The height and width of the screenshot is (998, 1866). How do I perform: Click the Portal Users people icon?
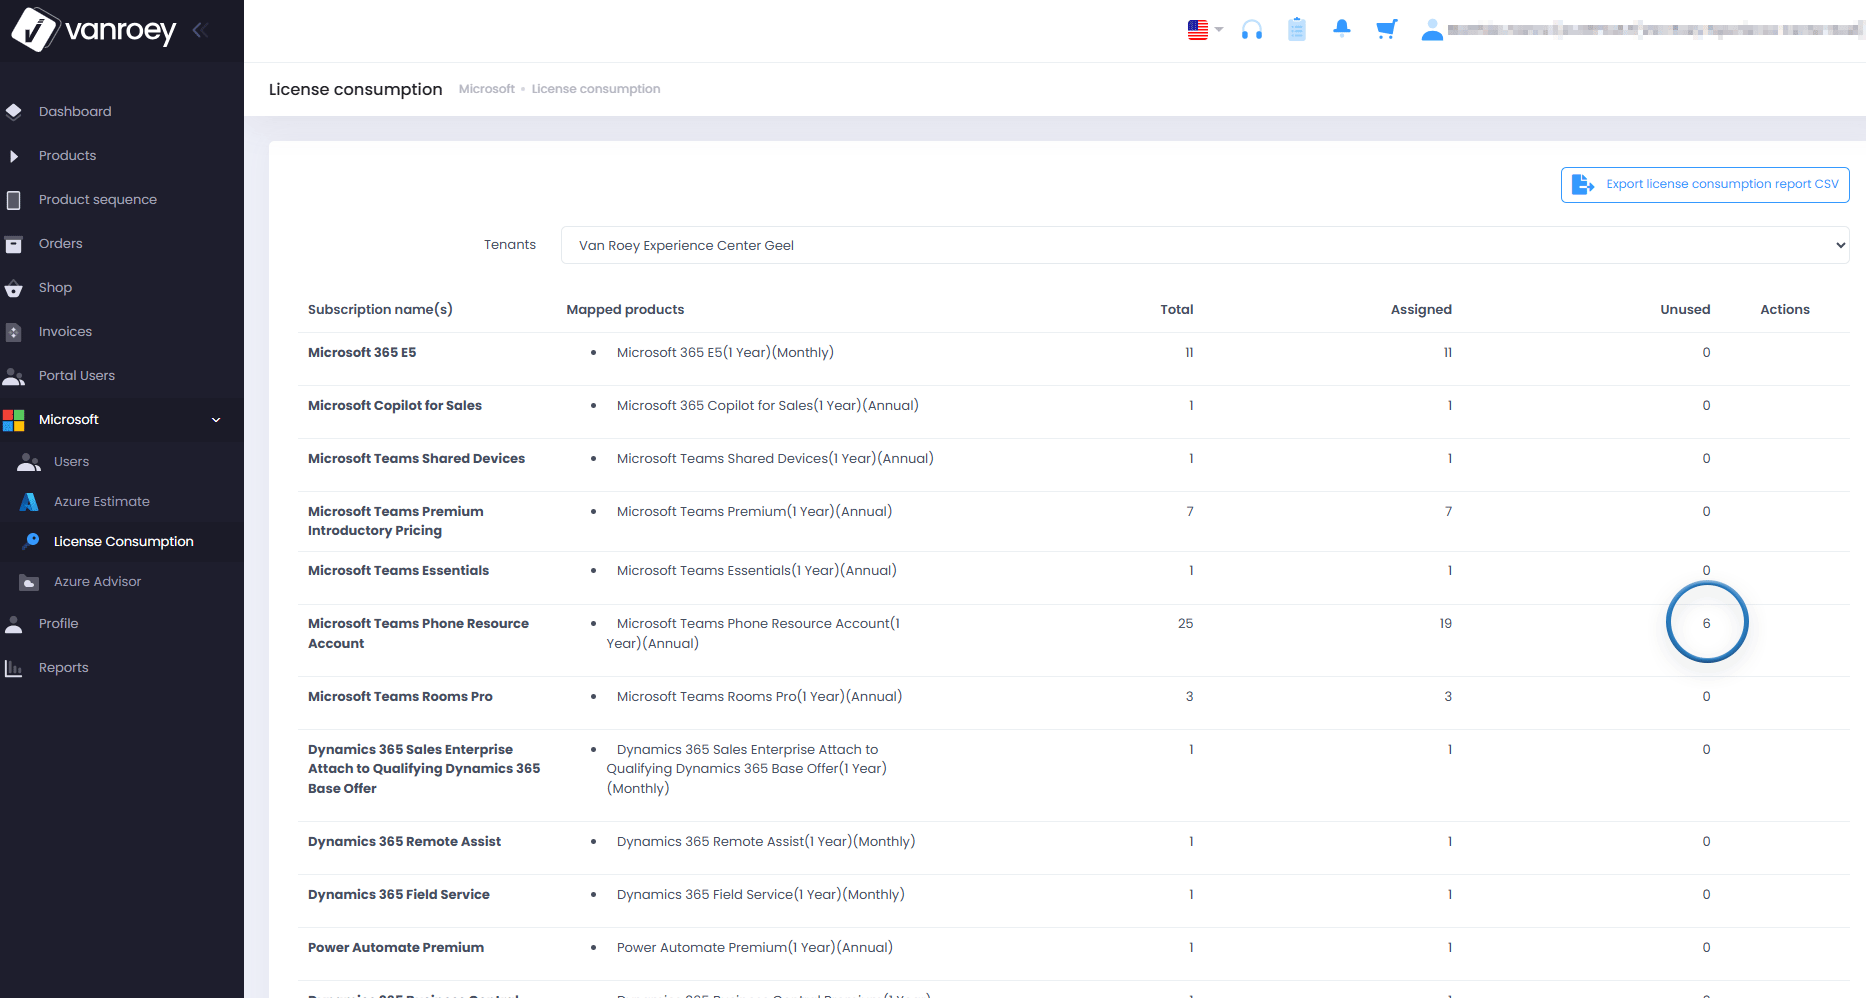point(14,376)
